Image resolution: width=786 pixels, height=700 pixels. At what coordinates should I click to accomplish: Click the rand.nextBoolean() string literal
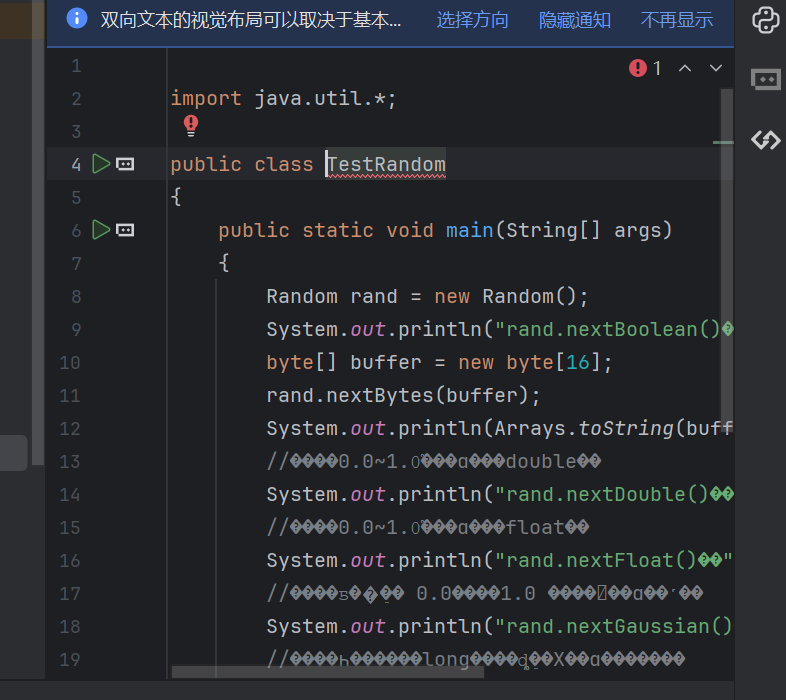tap(614, 329)
